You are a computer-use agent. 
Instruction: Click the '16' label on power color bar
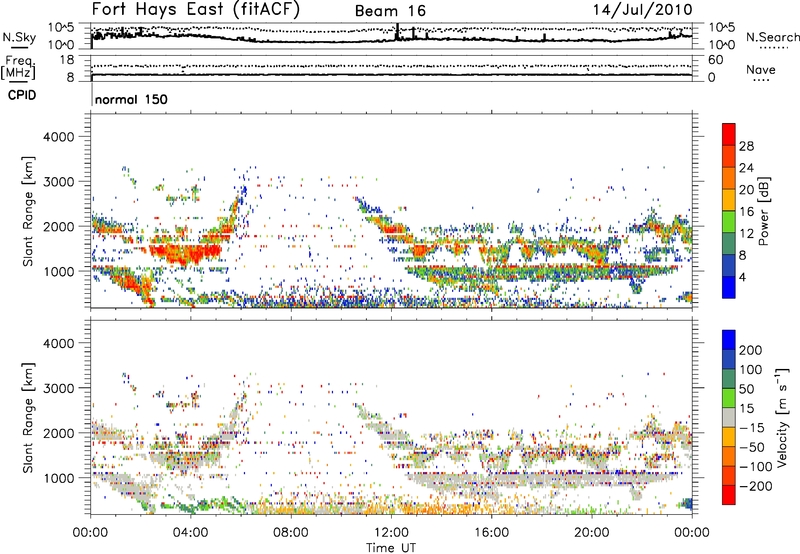pyautogui.click(x=746, y=212)
